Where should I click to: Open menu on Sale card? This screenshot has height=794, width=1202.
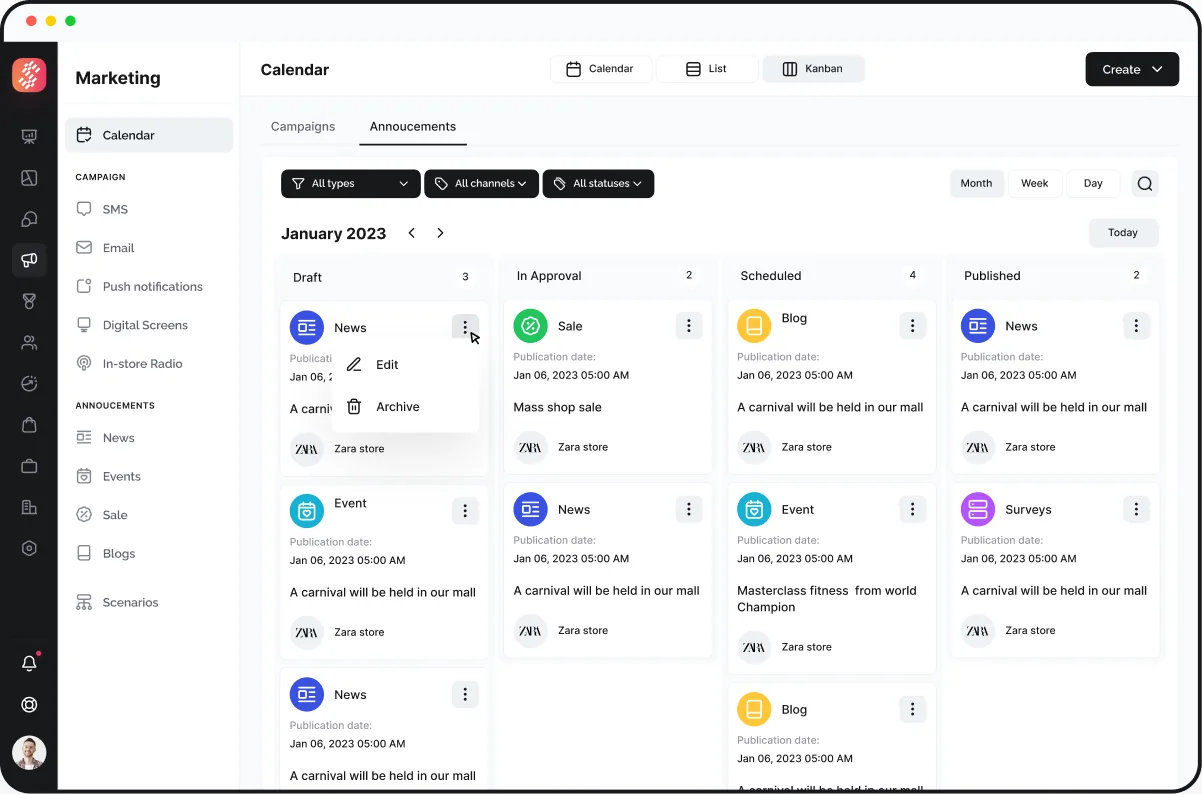pyautogui.click(x=688, y=326)
